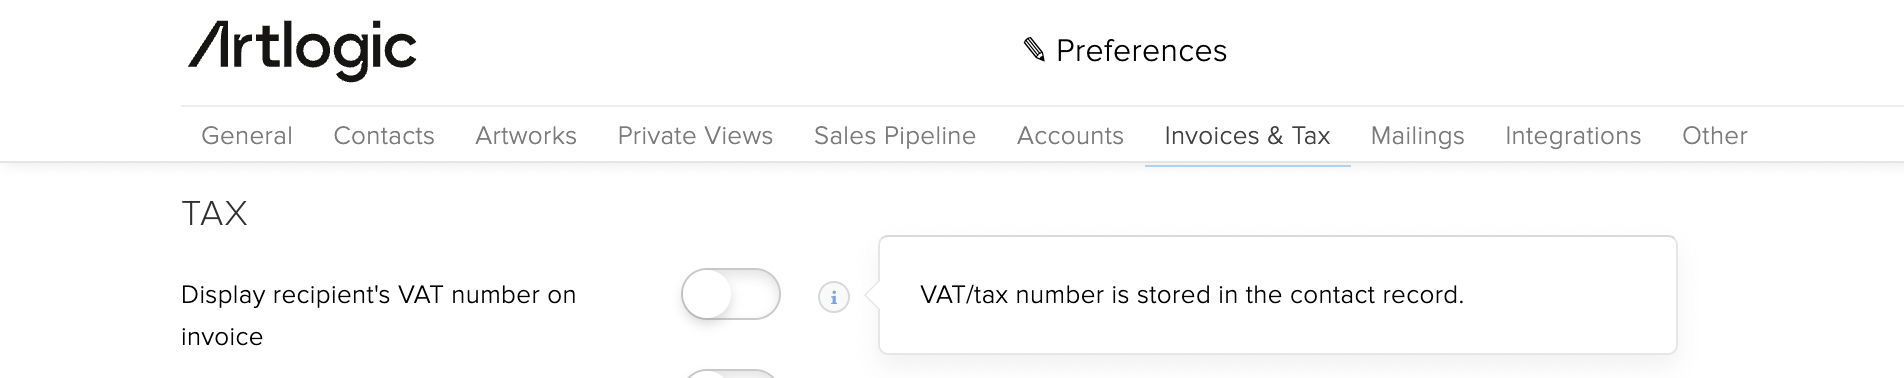Click the pencil icon beside Preferences
Image resolution: width=1904 pixels, height=378 pixels.
coord(1035,50)
